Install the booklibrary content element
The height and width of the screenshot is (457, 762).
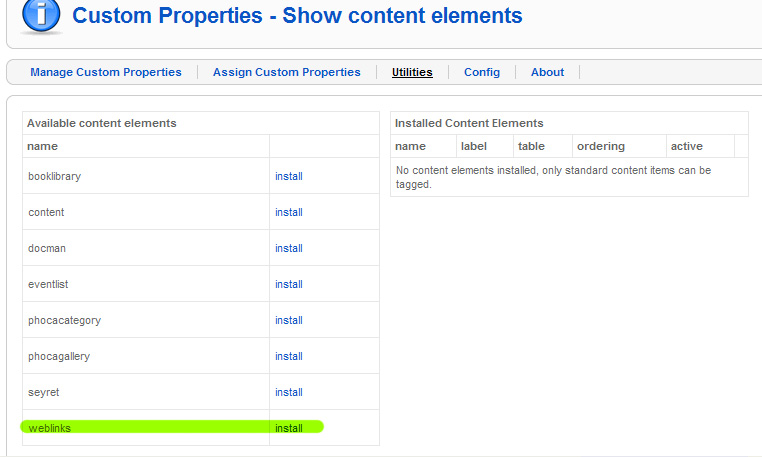pyautogui.click(x=289, y=176)
